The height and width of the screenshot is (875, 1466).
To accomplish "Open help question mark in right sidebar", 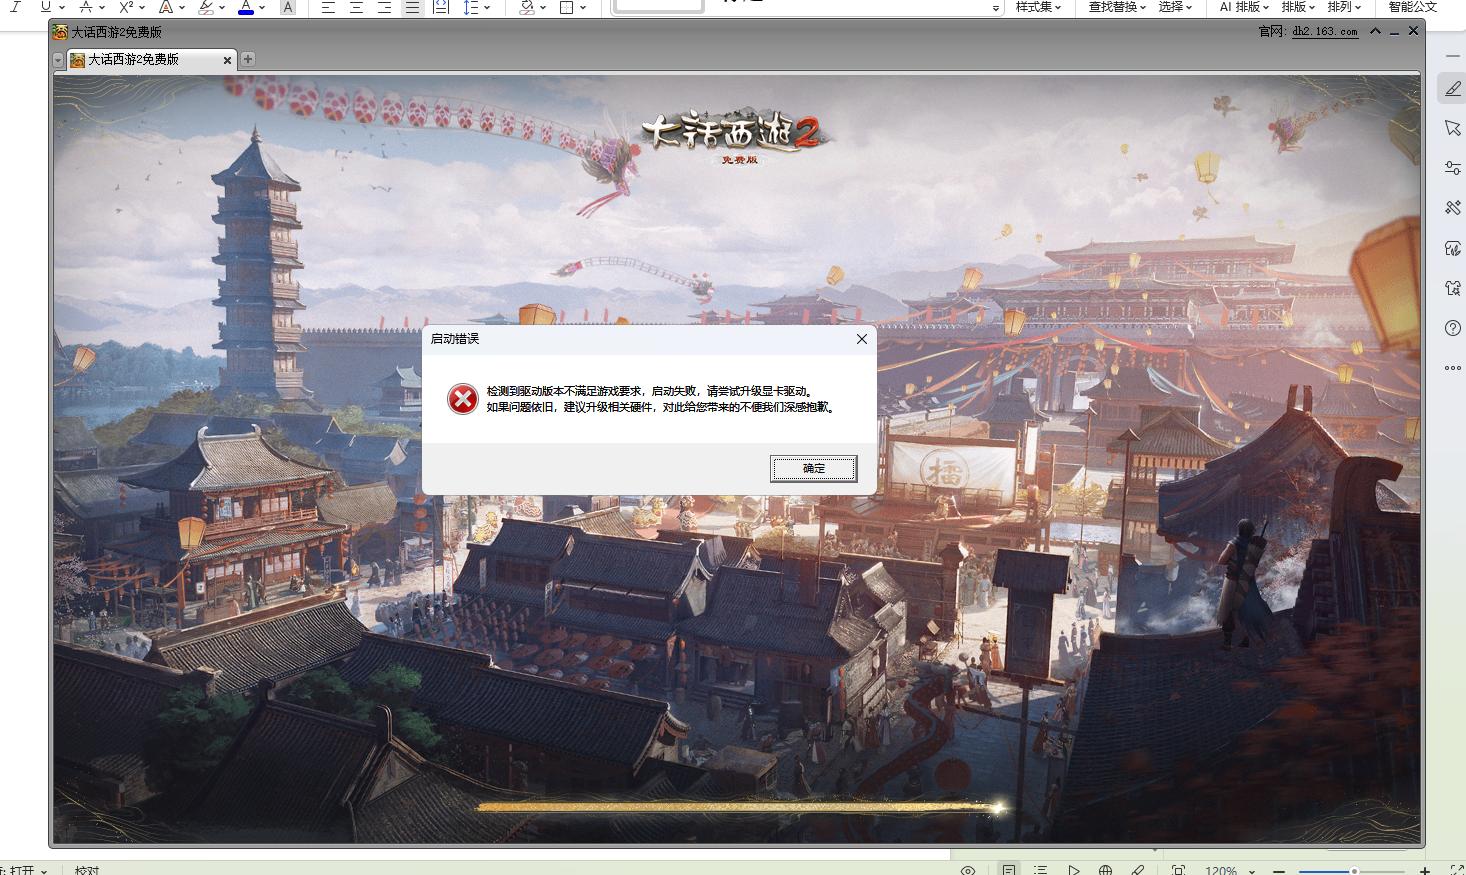I will [1453, 328].
